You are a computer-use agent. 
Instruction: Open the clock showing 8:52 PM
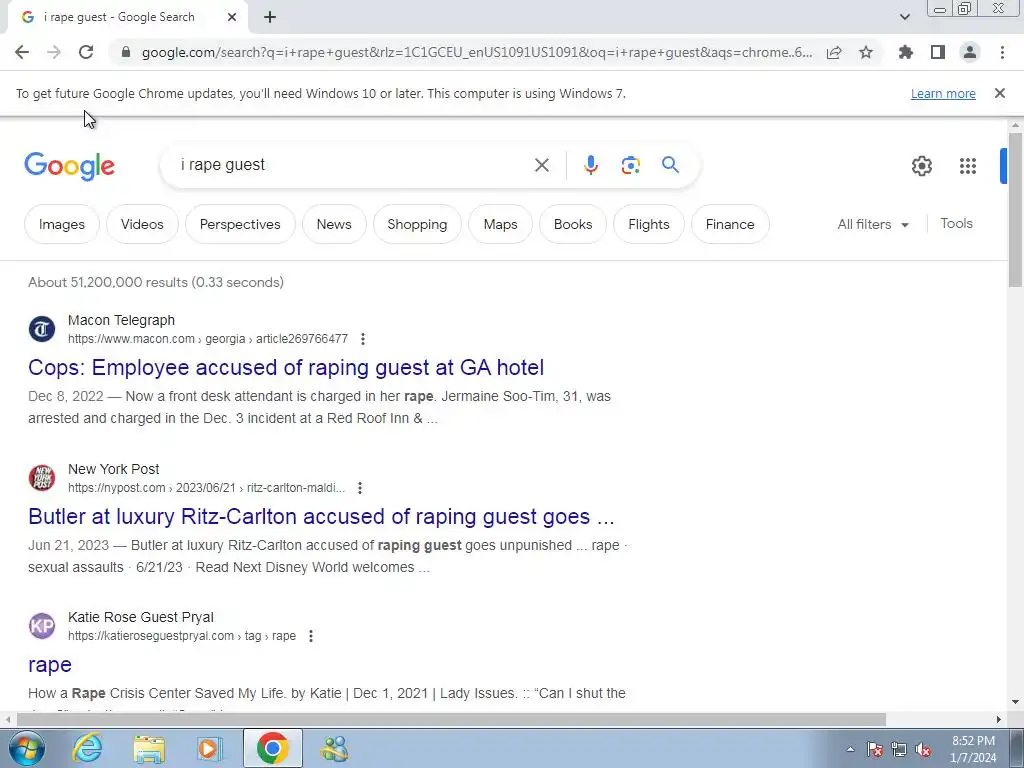[x=973, y=749]
